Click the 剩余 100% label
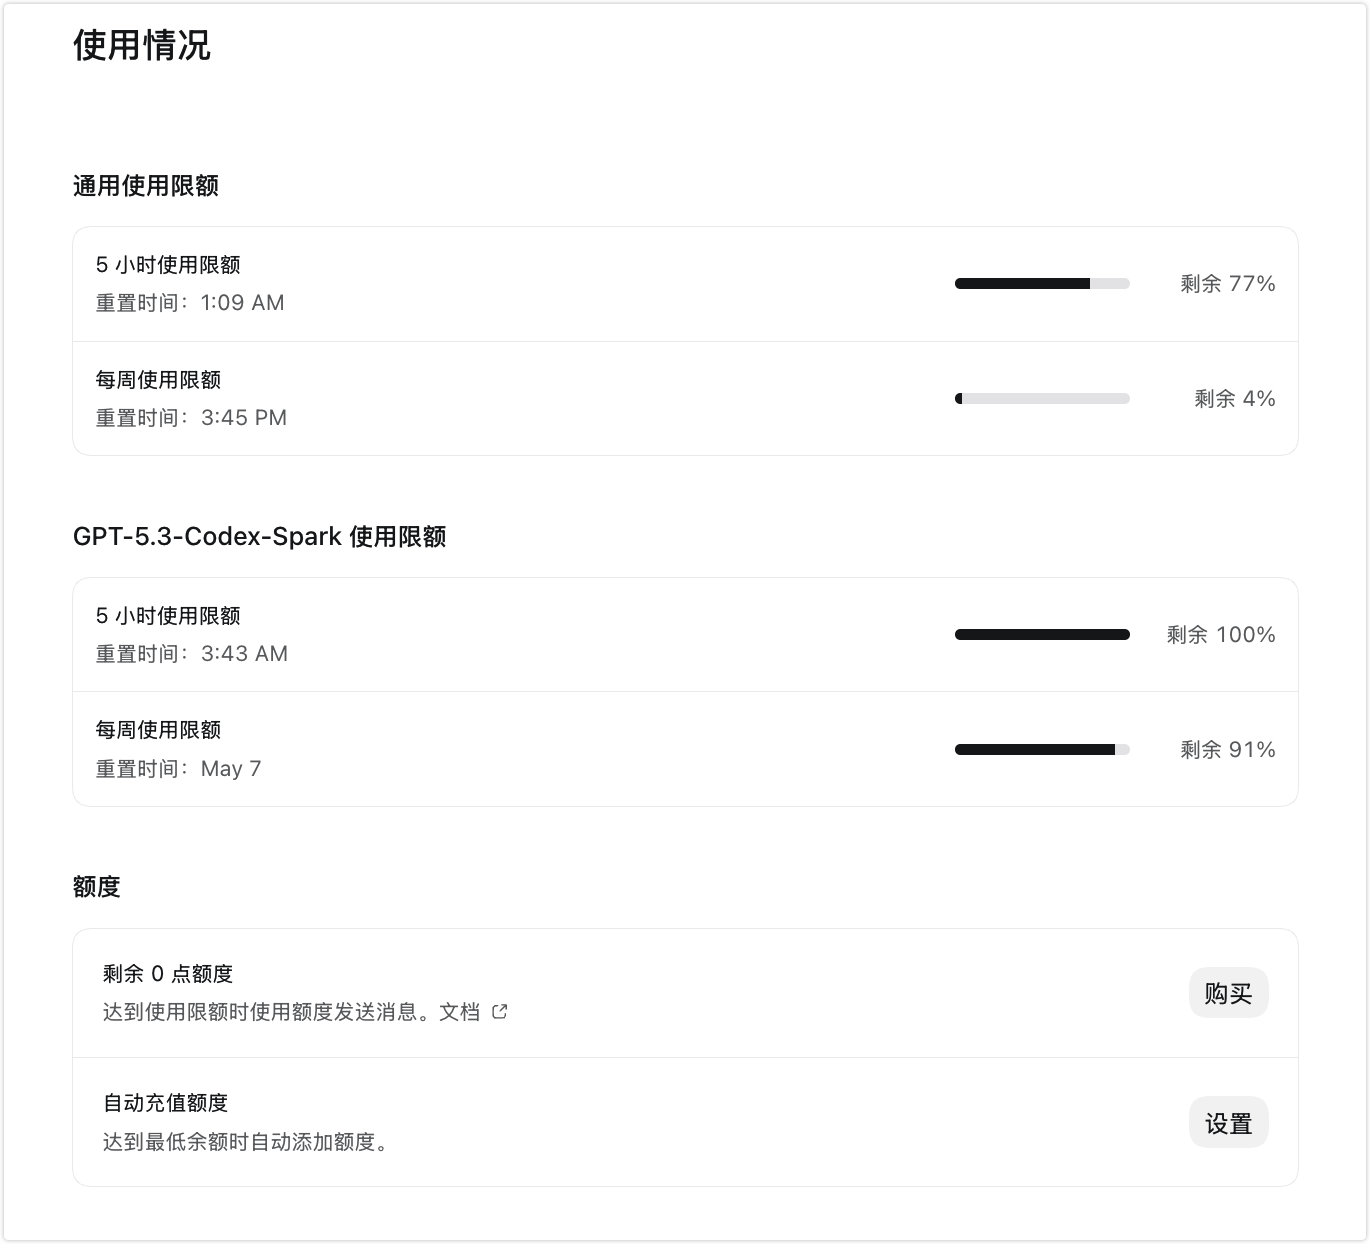This screenshot has height=1244, width=1370. coord(1221,635)
